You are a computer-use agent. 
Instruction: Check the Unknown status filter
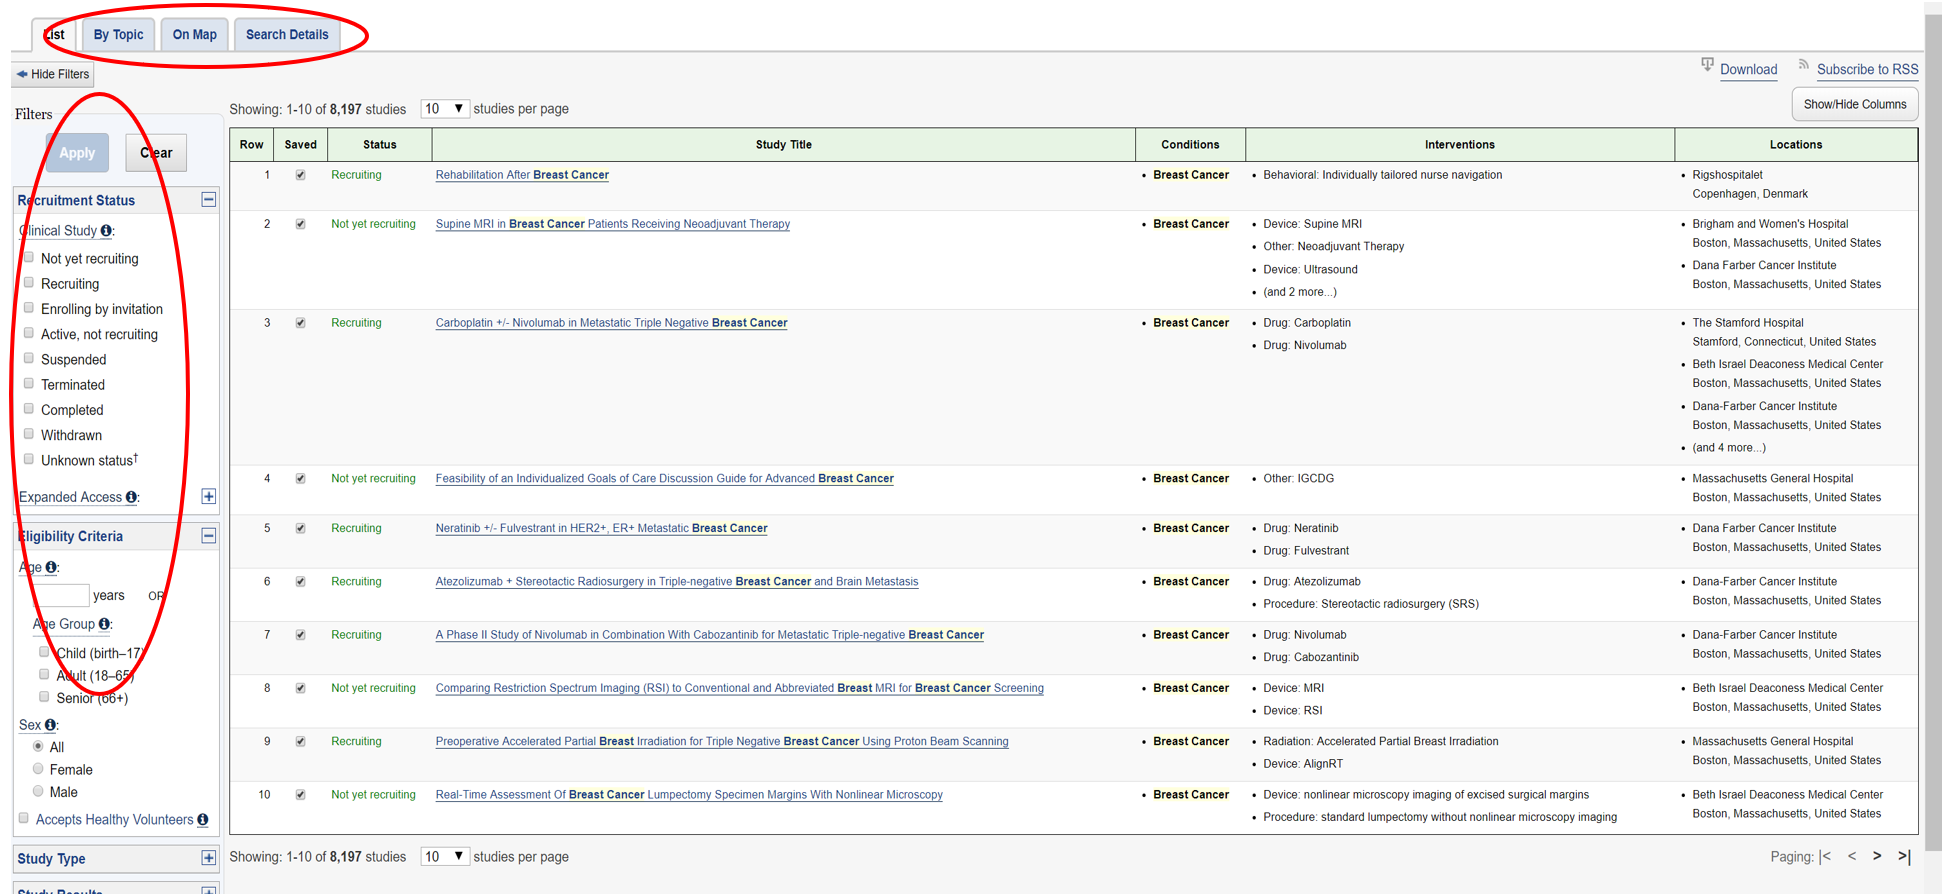click(29, 459)
